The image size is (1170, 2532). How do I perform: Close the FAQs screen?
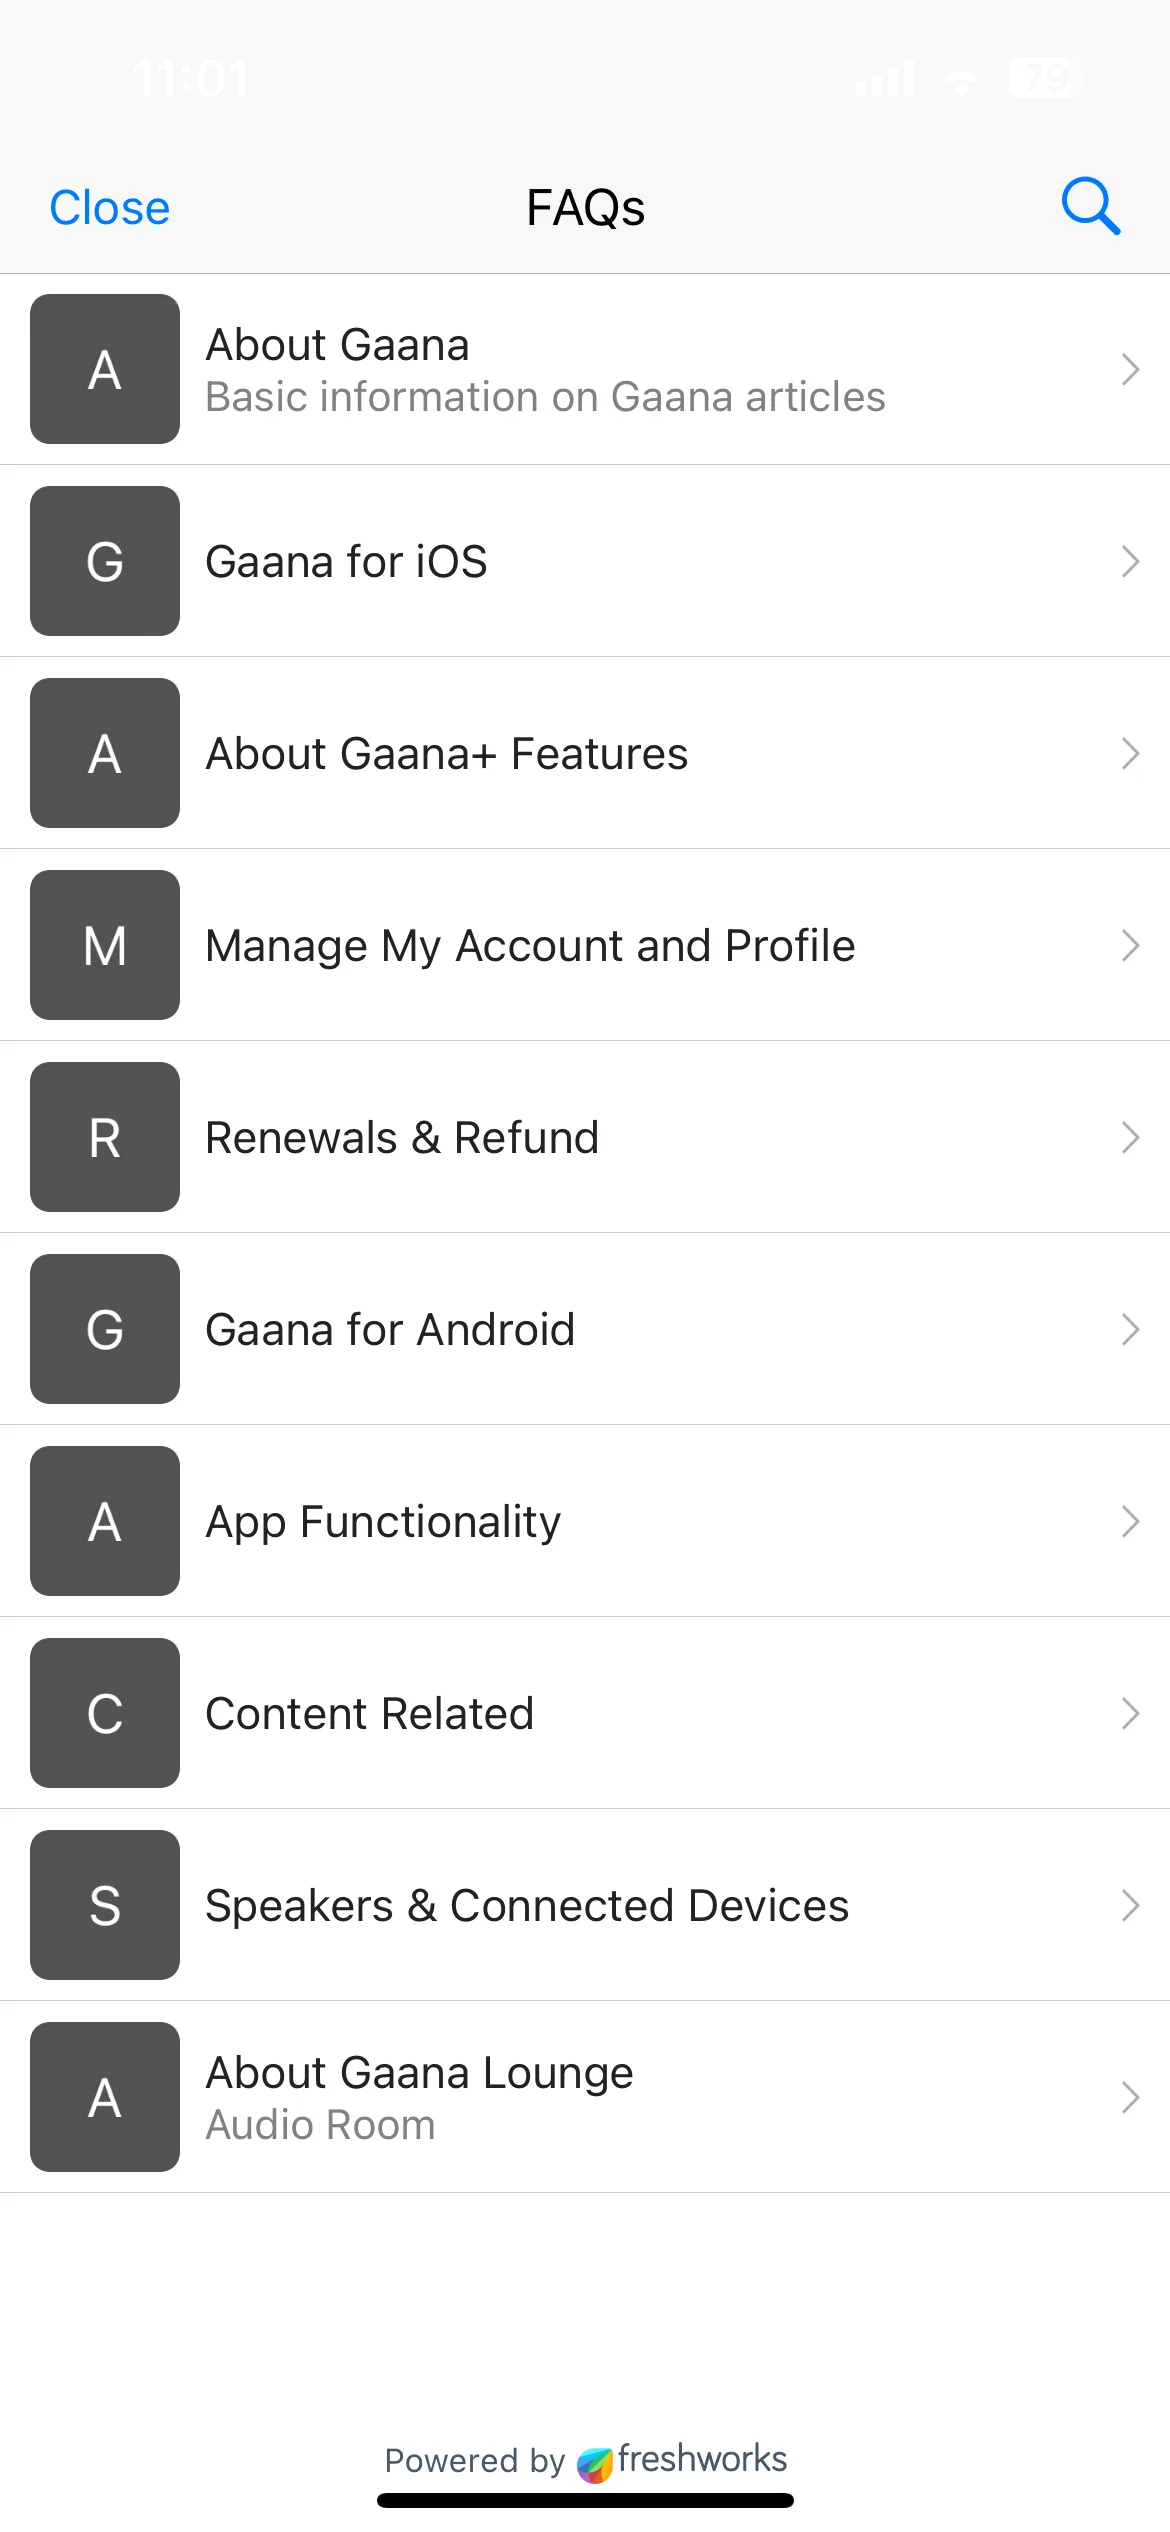click(x=110, y=208)
